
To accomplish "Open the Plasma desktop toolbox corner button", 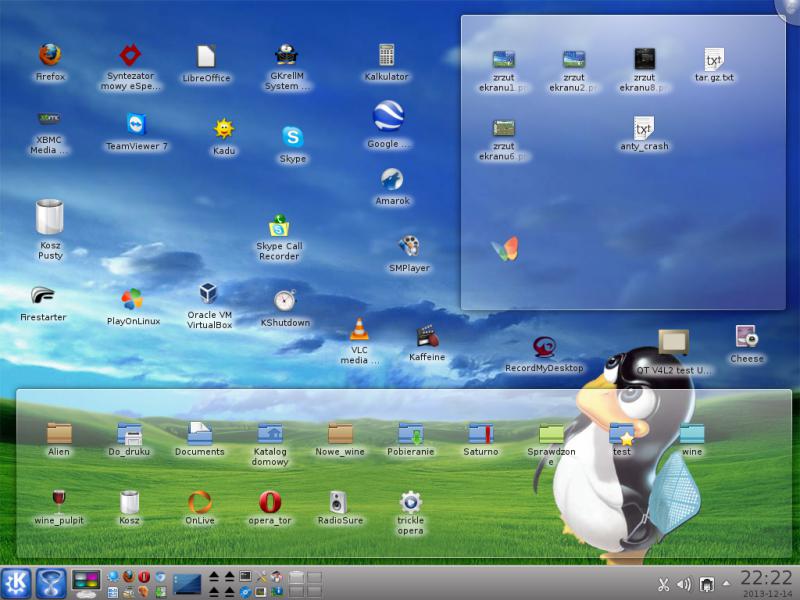I will pyautogui.click(x=790, y=8).
